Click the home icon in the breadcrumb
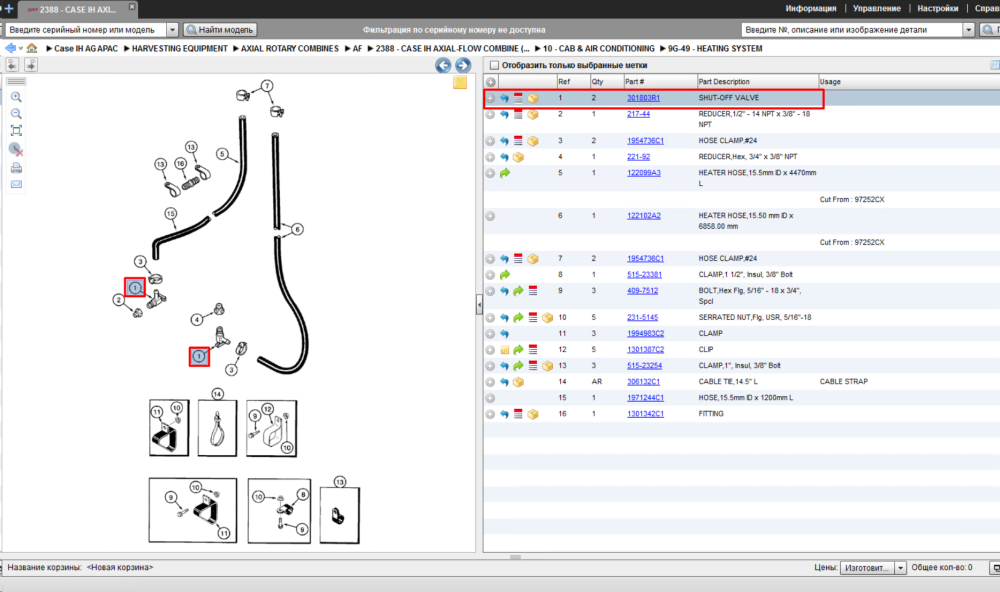Screen dimensions: 1000x592 pyautogui.click(x=32, y=48)
